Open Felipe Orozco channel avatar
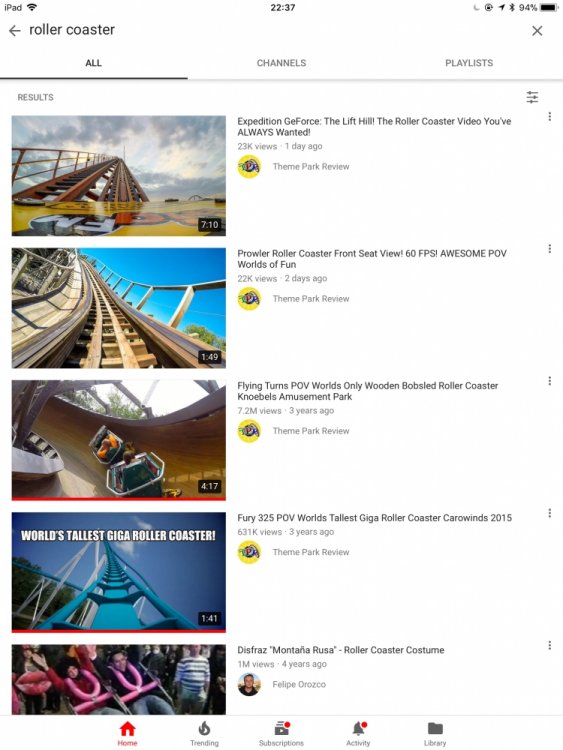This screenshot has width=563, height=750. (x=249, y=684)
